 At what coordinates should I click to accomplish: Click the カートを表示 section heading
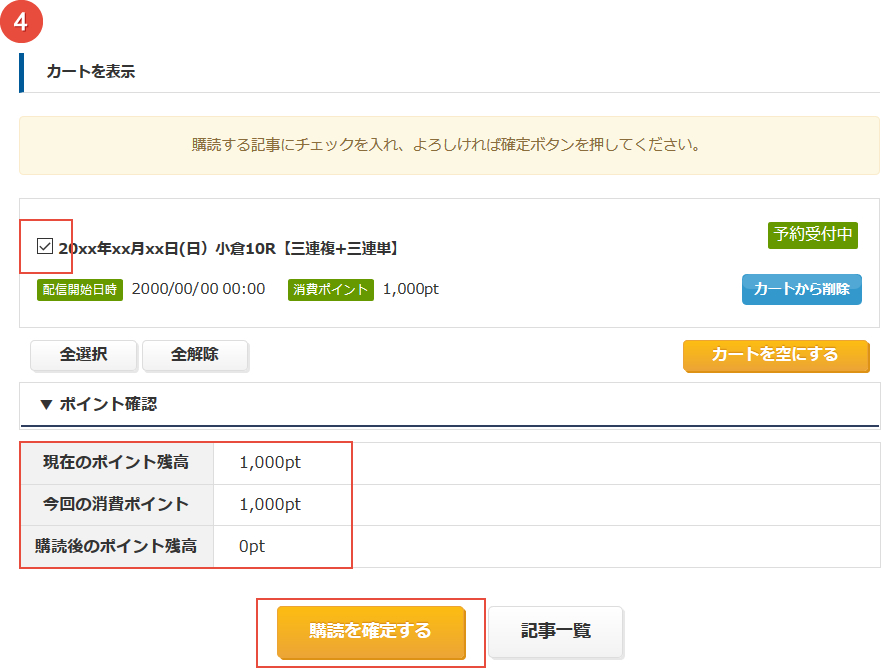pos(90,72)
